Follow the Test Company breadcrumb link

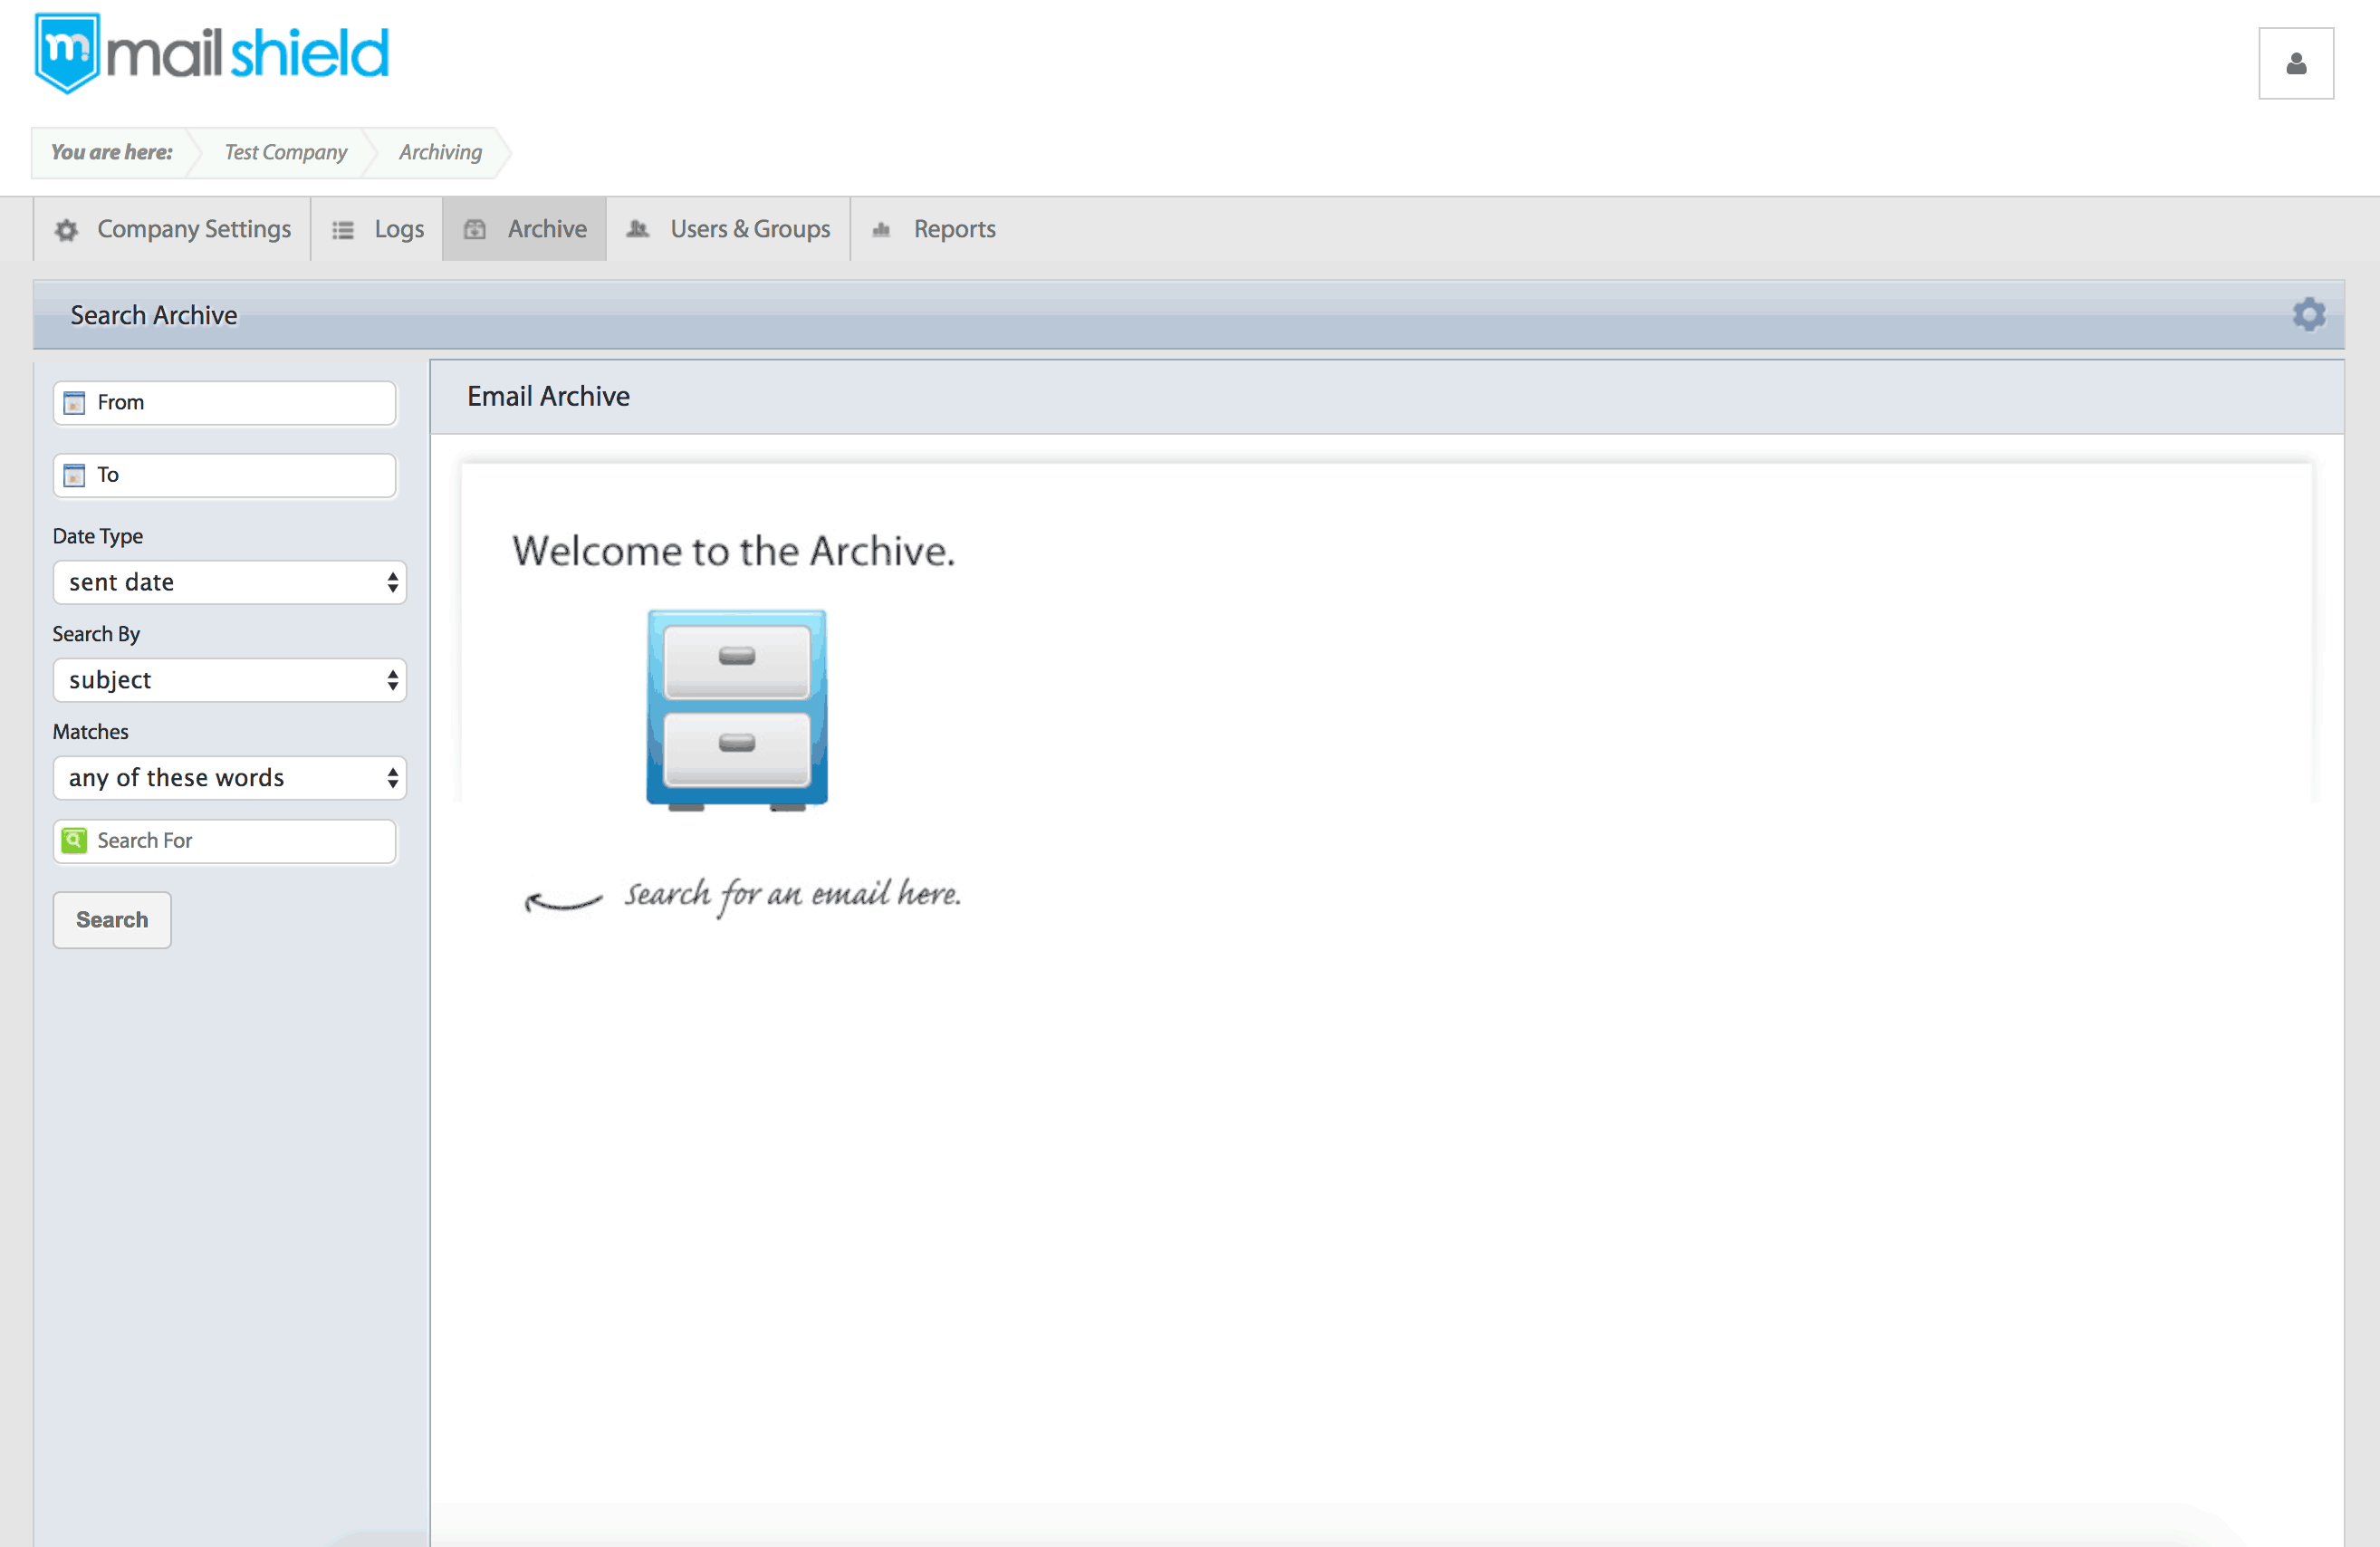[286, 152]
